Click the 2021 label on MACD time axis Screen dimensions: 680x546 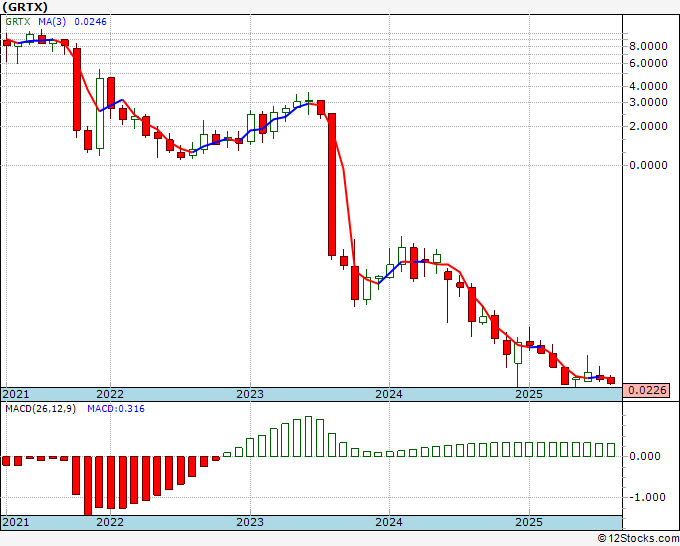click(16, 522)
